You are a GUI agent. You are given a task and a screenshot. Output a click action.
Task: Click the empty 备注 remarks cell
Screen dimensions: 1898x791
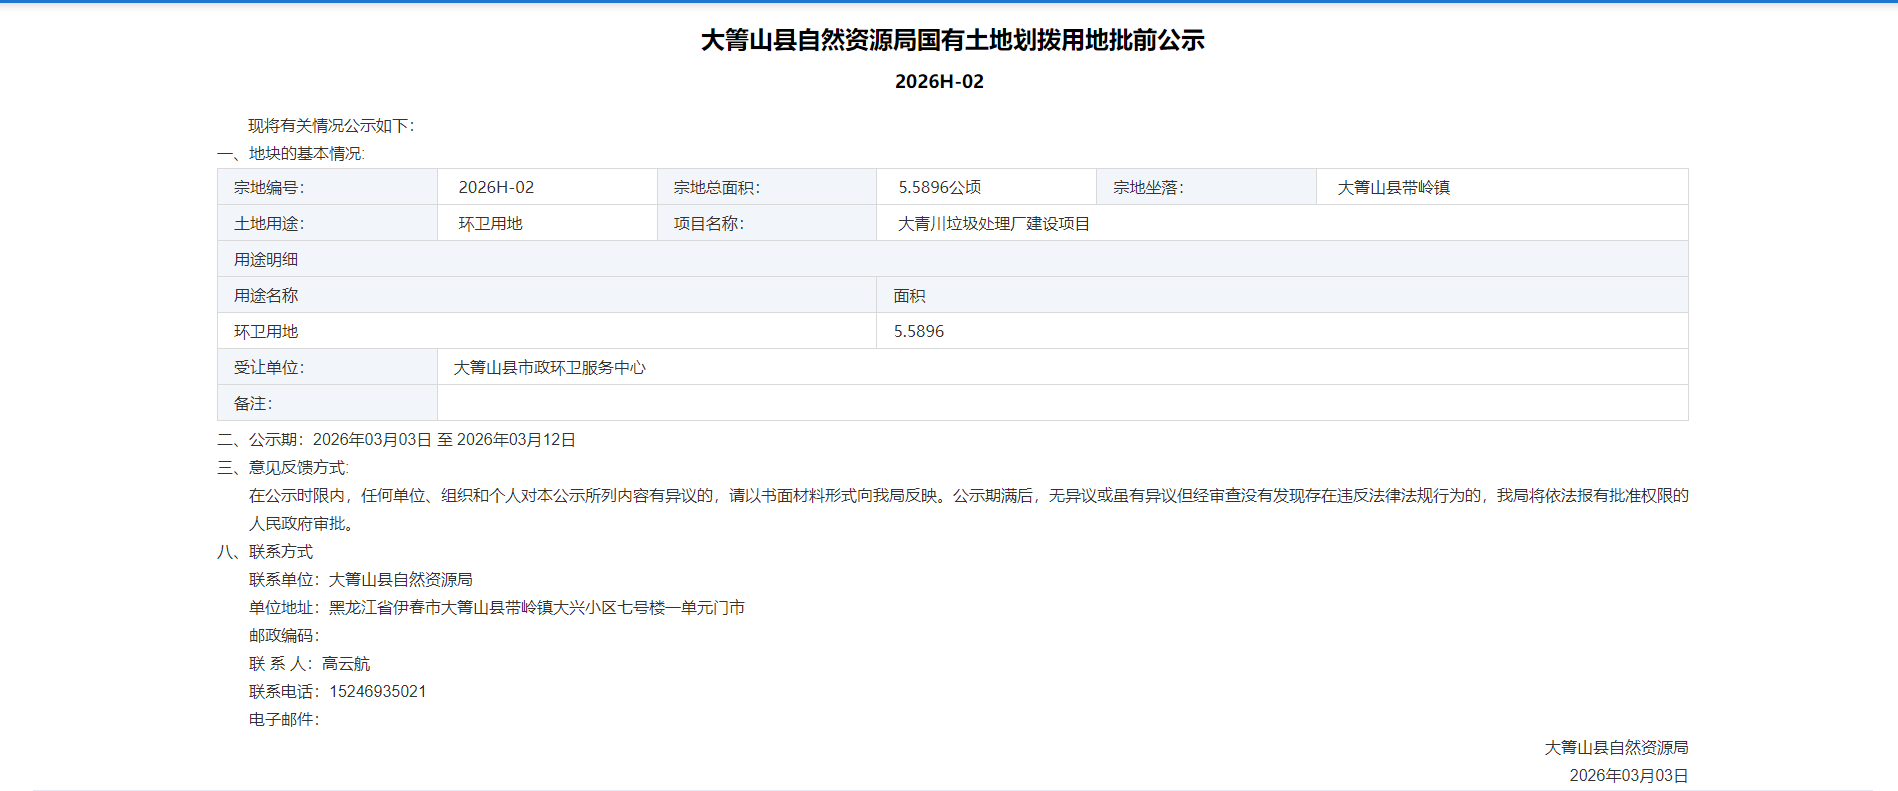point(1060,403)
